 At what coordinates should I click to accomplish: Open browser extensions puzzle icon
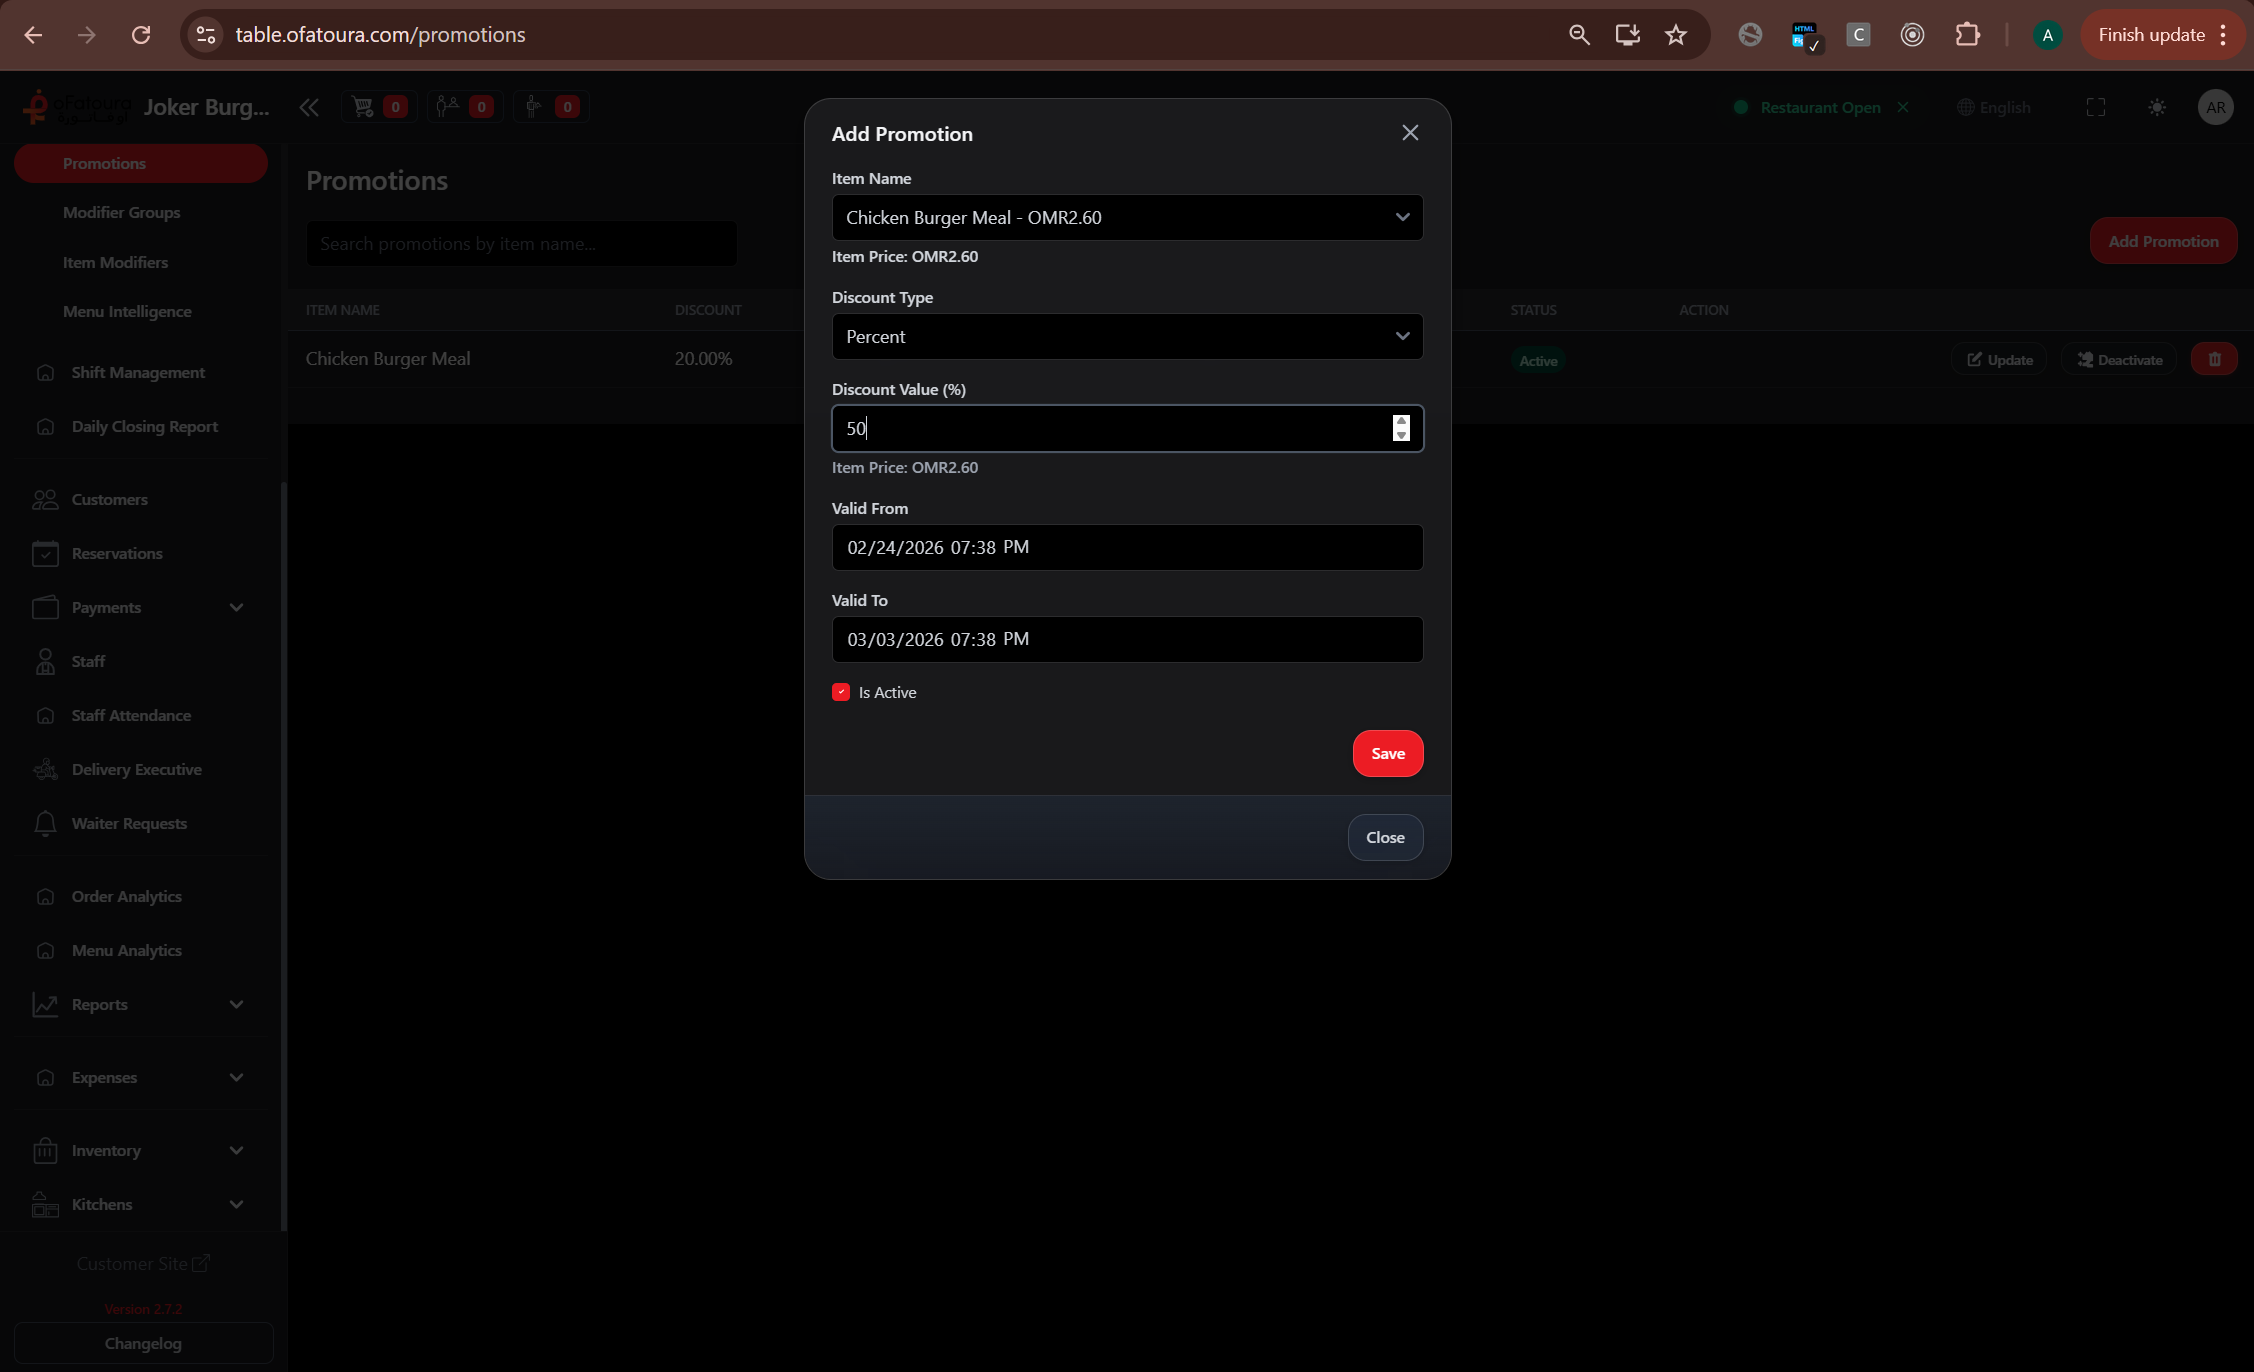(1967, 35)
